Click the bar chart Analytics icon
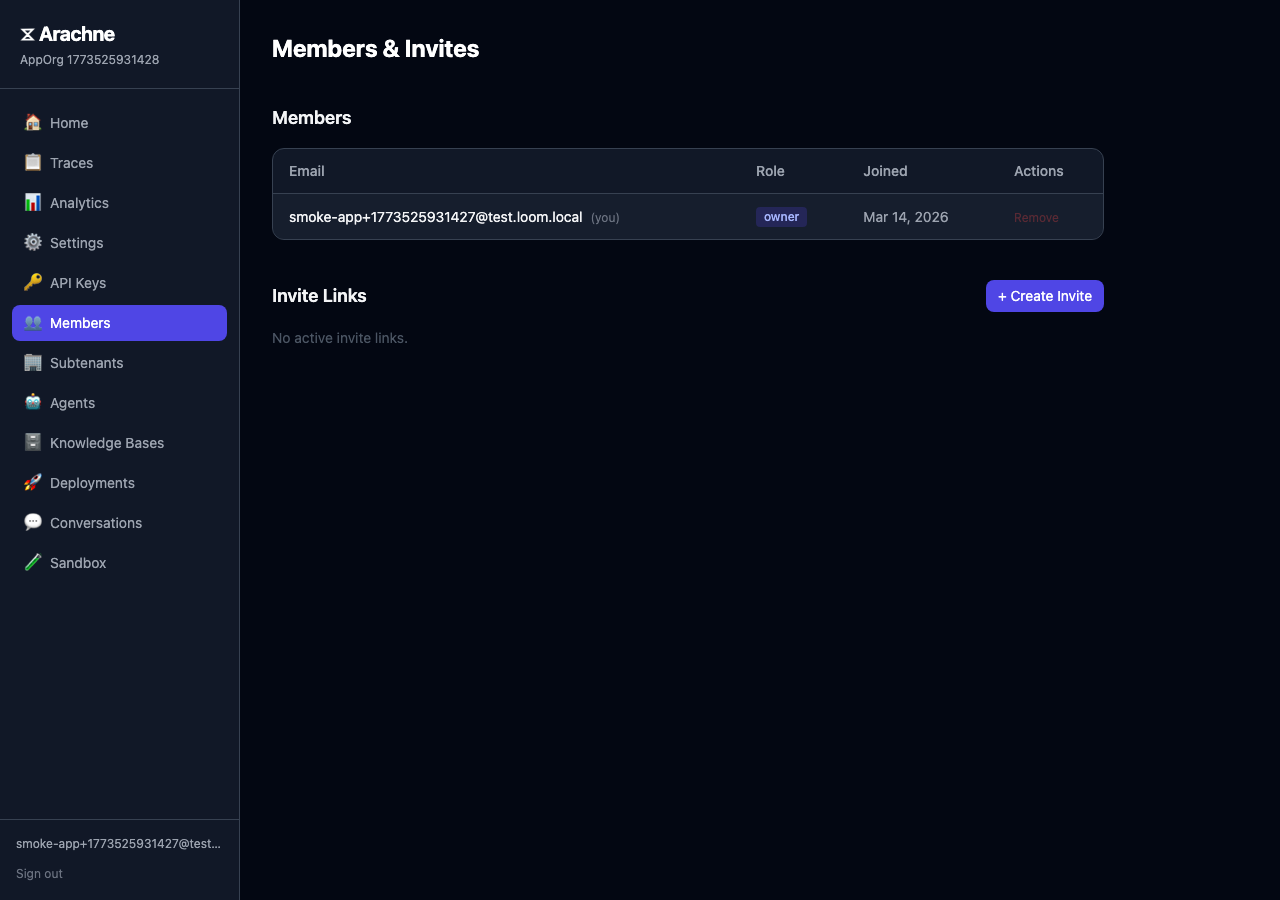Image resolution: width=1280 pixels, height=900 pixels. (33, 203)
